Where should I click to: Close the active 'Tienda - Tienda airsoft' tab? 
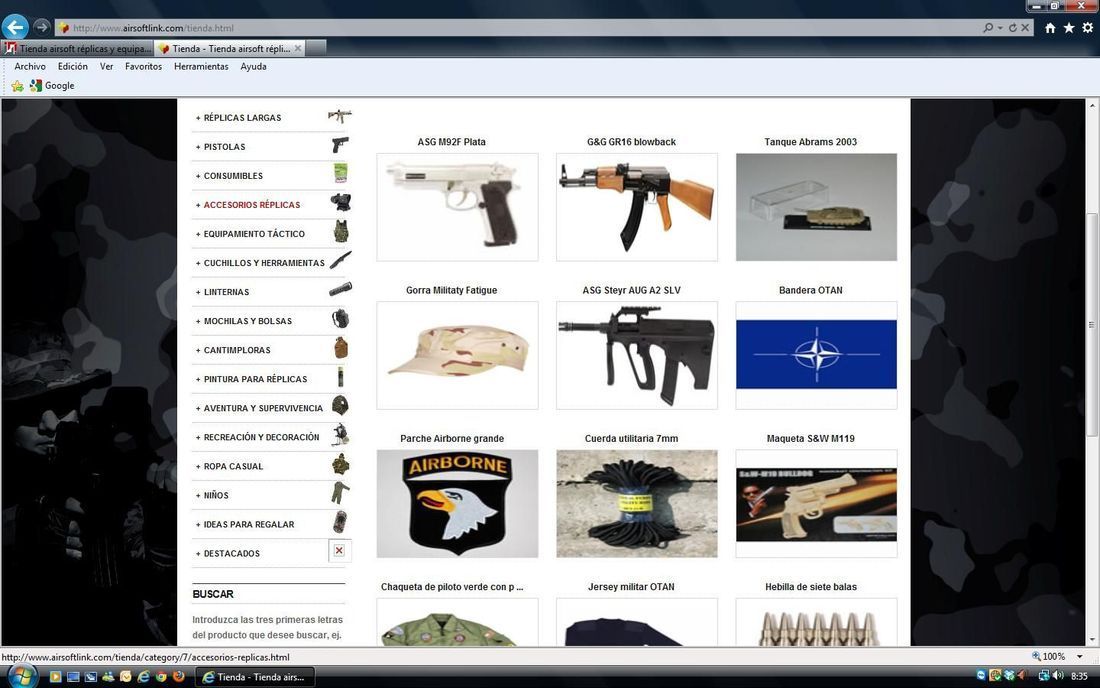[298, 48]
